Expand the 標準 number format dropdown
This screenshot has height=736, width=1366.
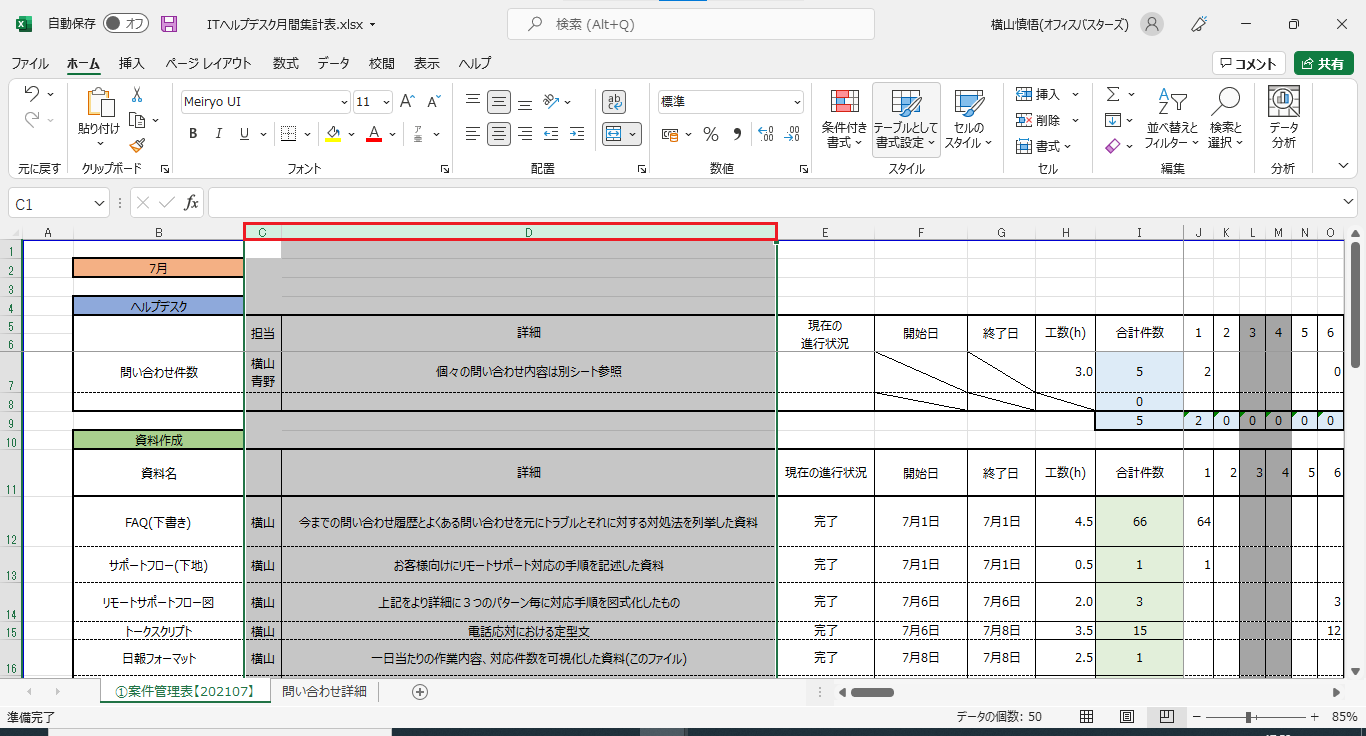click(x=797, y=102)
